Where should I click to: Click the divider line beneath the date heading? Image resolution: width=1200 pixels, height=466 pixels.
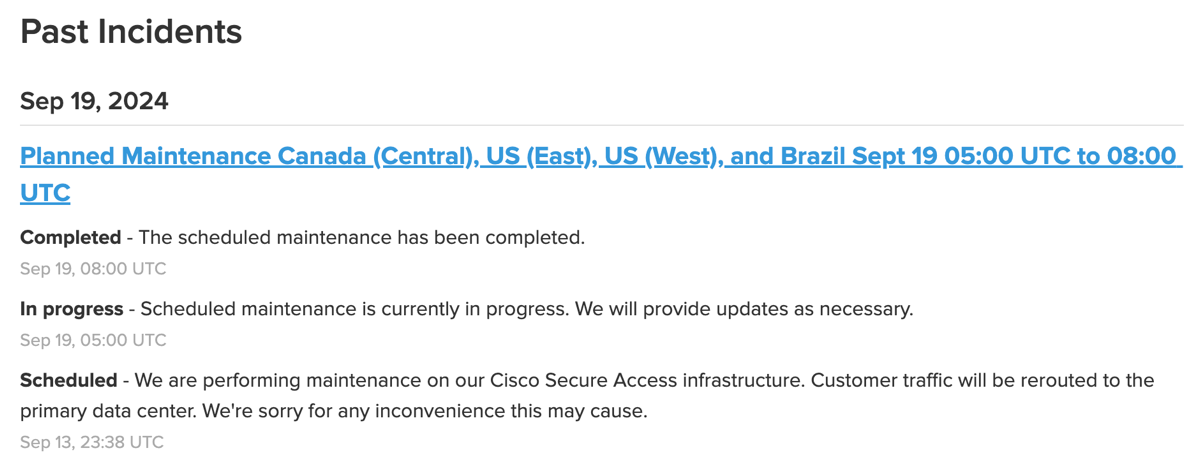point(601,125)
